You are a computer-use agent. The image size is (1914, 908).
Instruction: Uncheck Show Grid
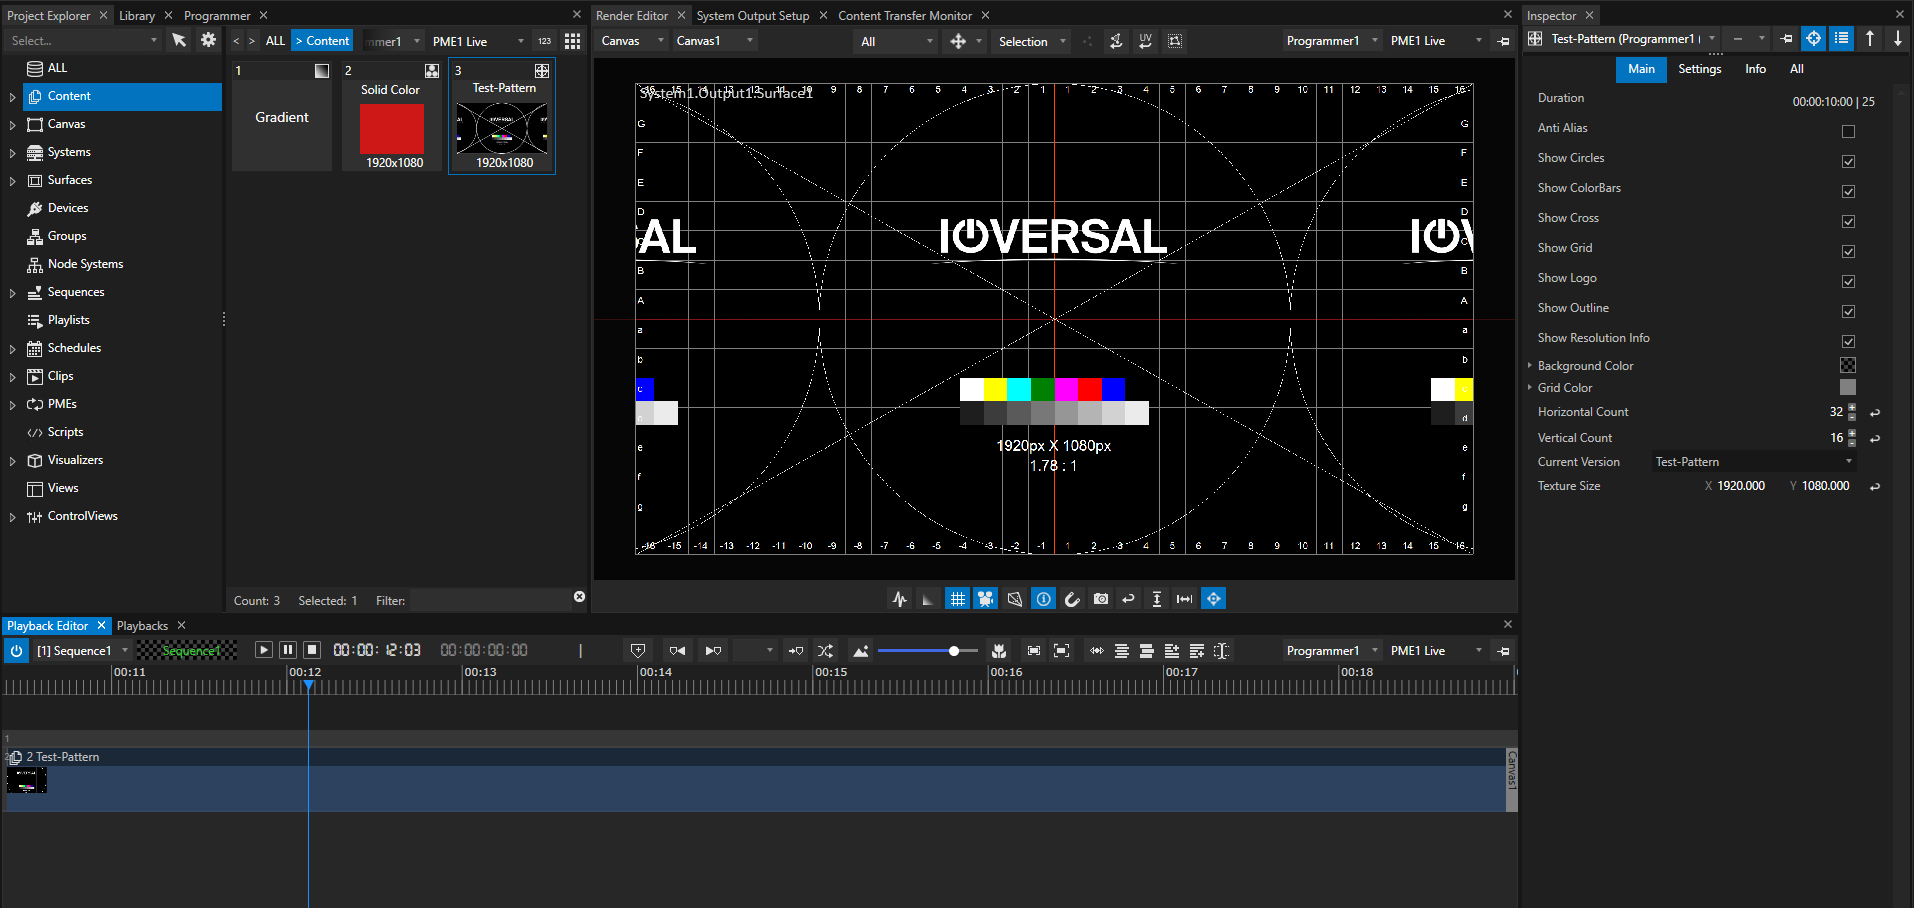click(1848, 251)
